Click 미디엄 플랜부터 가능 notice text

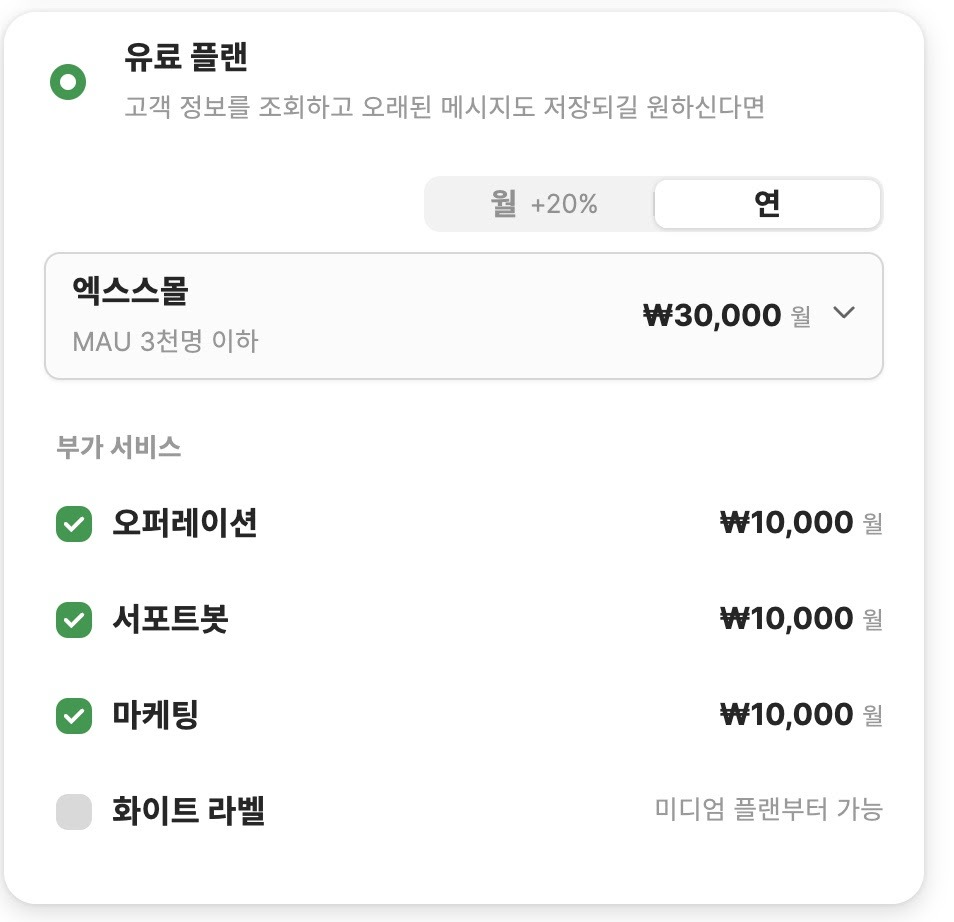768,809
